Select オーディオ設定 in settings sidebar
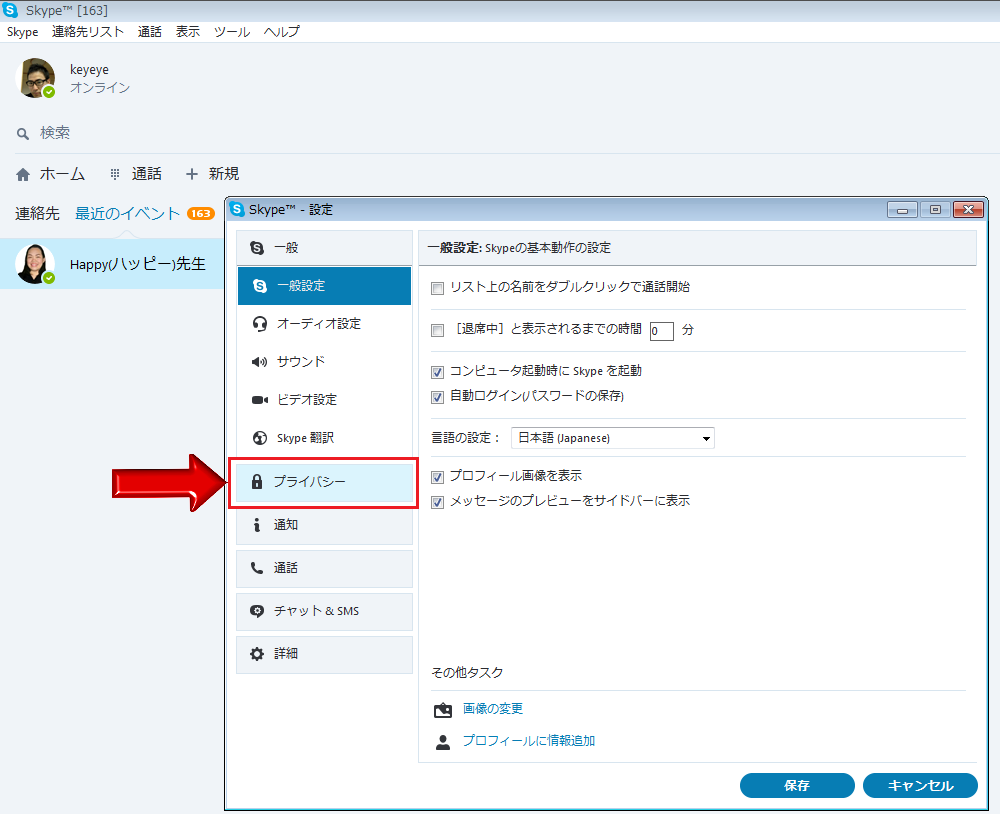 325,324
